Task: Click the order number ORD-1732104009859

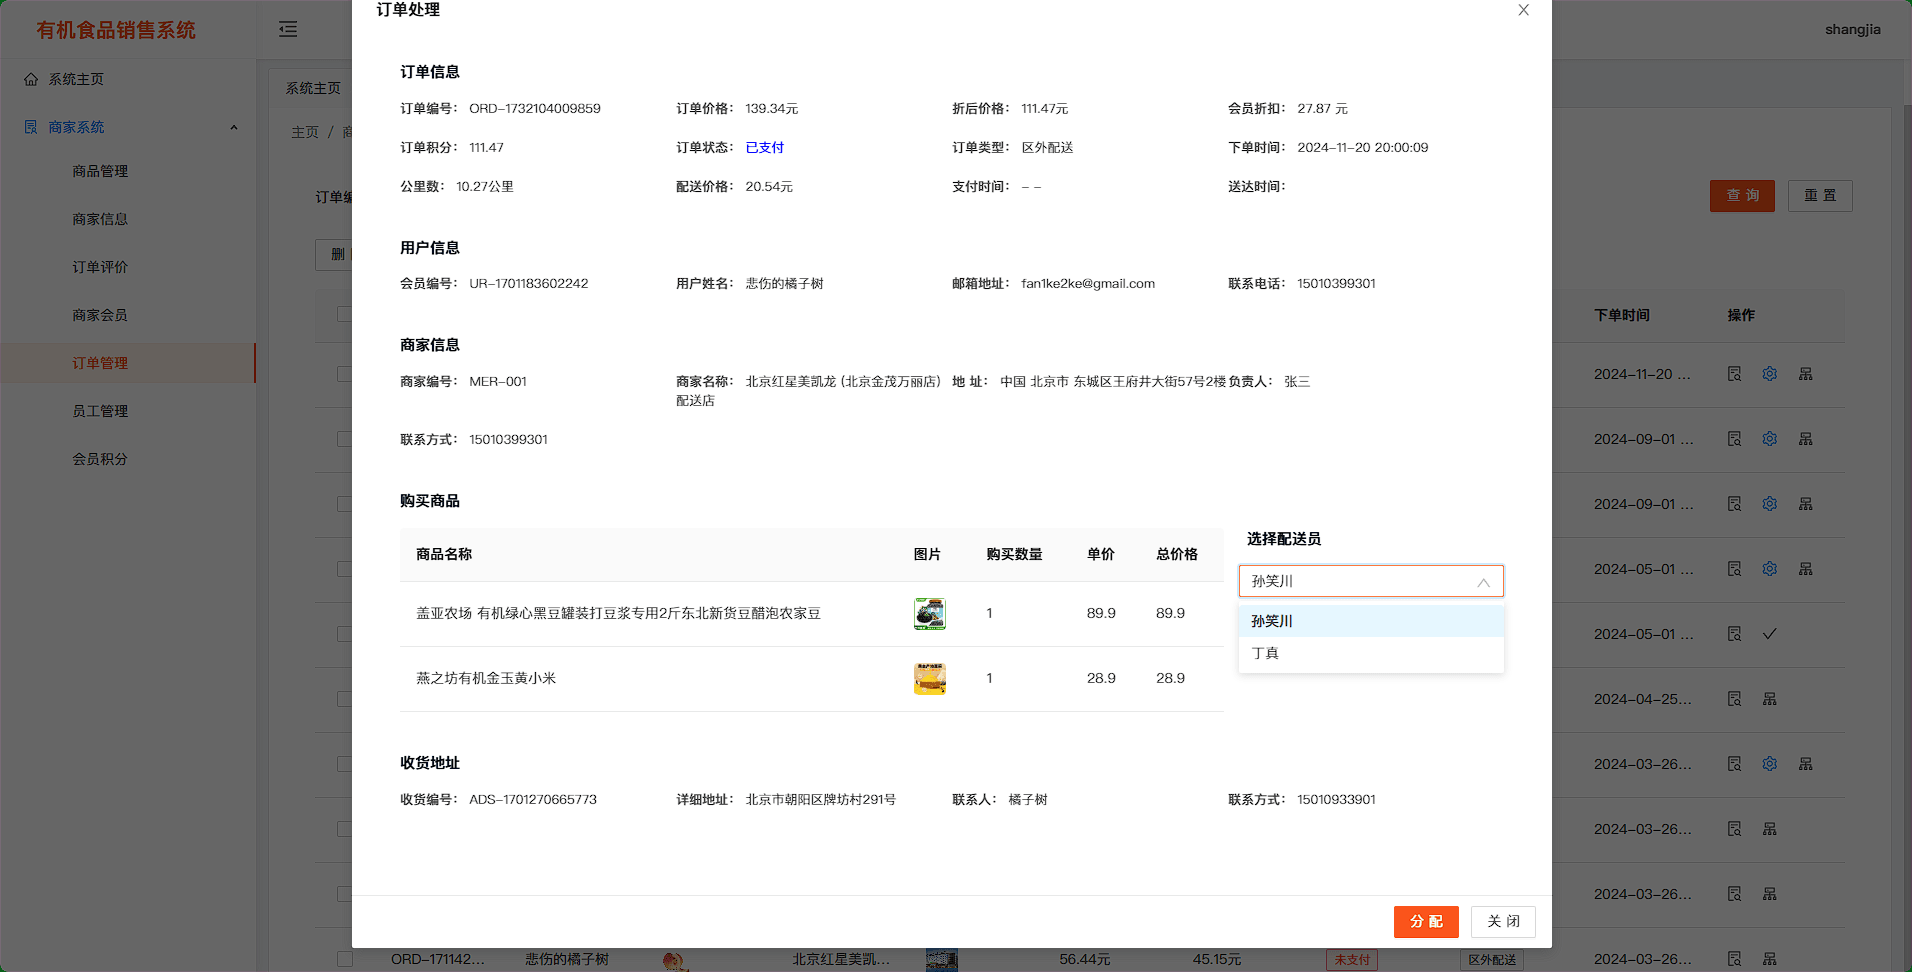Action: pos(535,109)
